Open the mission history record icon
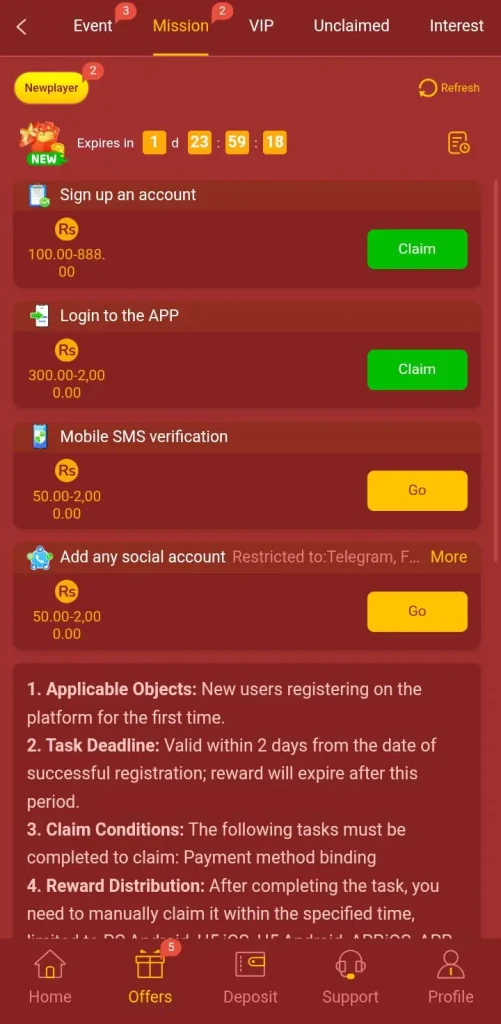Viewport: 501px width, 1024px height. [459, 143]
